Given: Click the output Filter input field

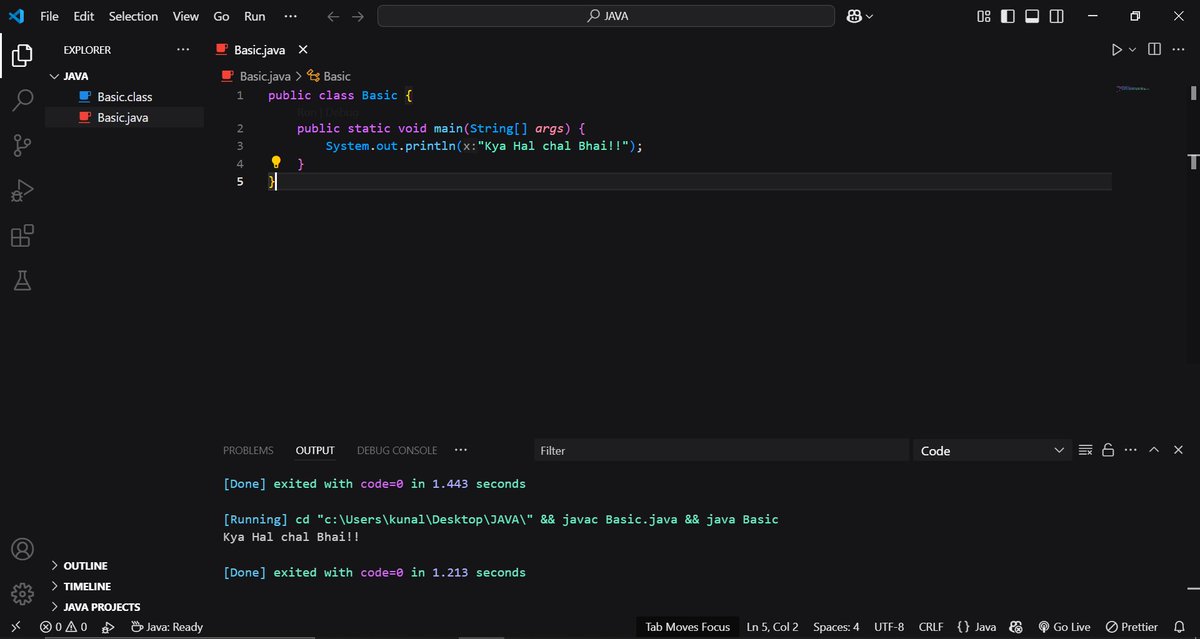Looking at the screenshot, I should [720, 451].
